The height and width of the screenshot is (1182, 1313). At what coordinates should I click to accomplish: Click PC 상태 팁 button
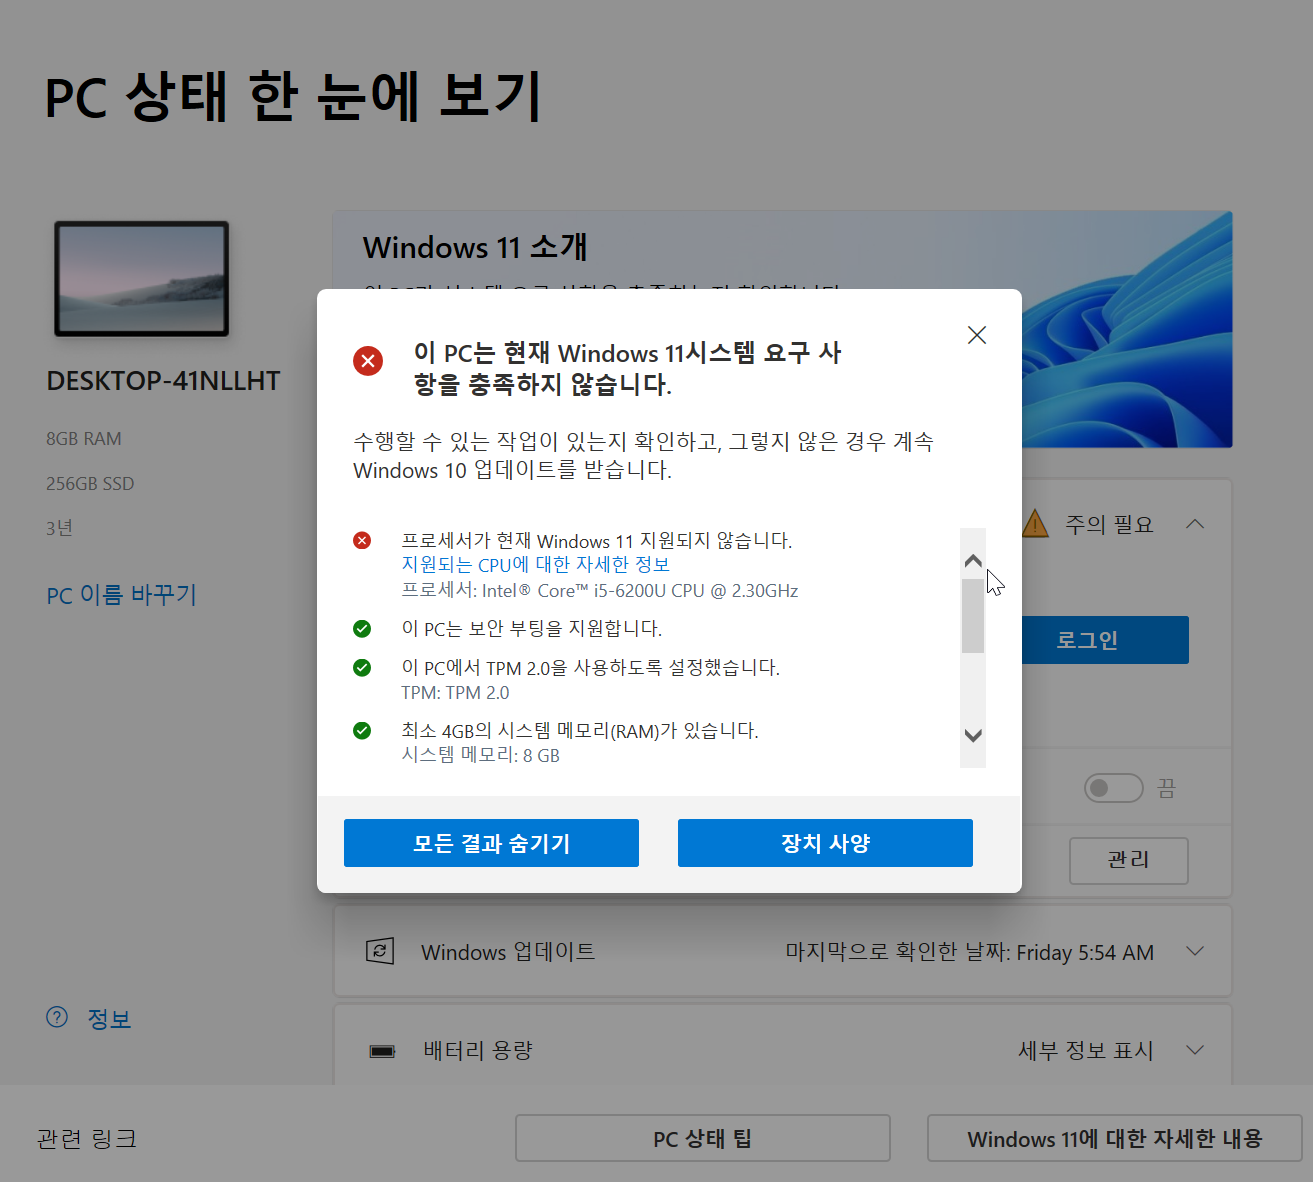coord(703,1138)
